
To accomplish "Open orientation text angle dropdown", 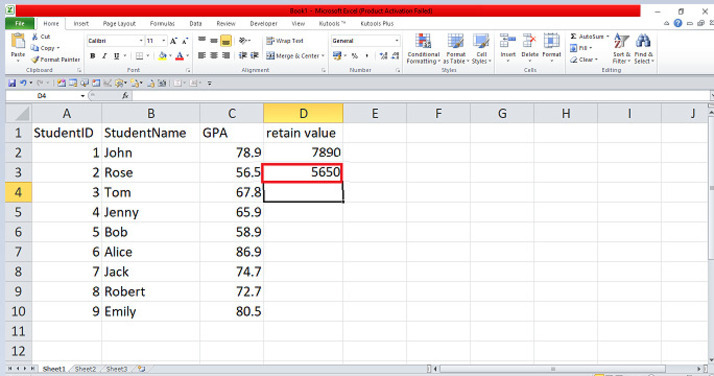I will click(x=245, y=41).
